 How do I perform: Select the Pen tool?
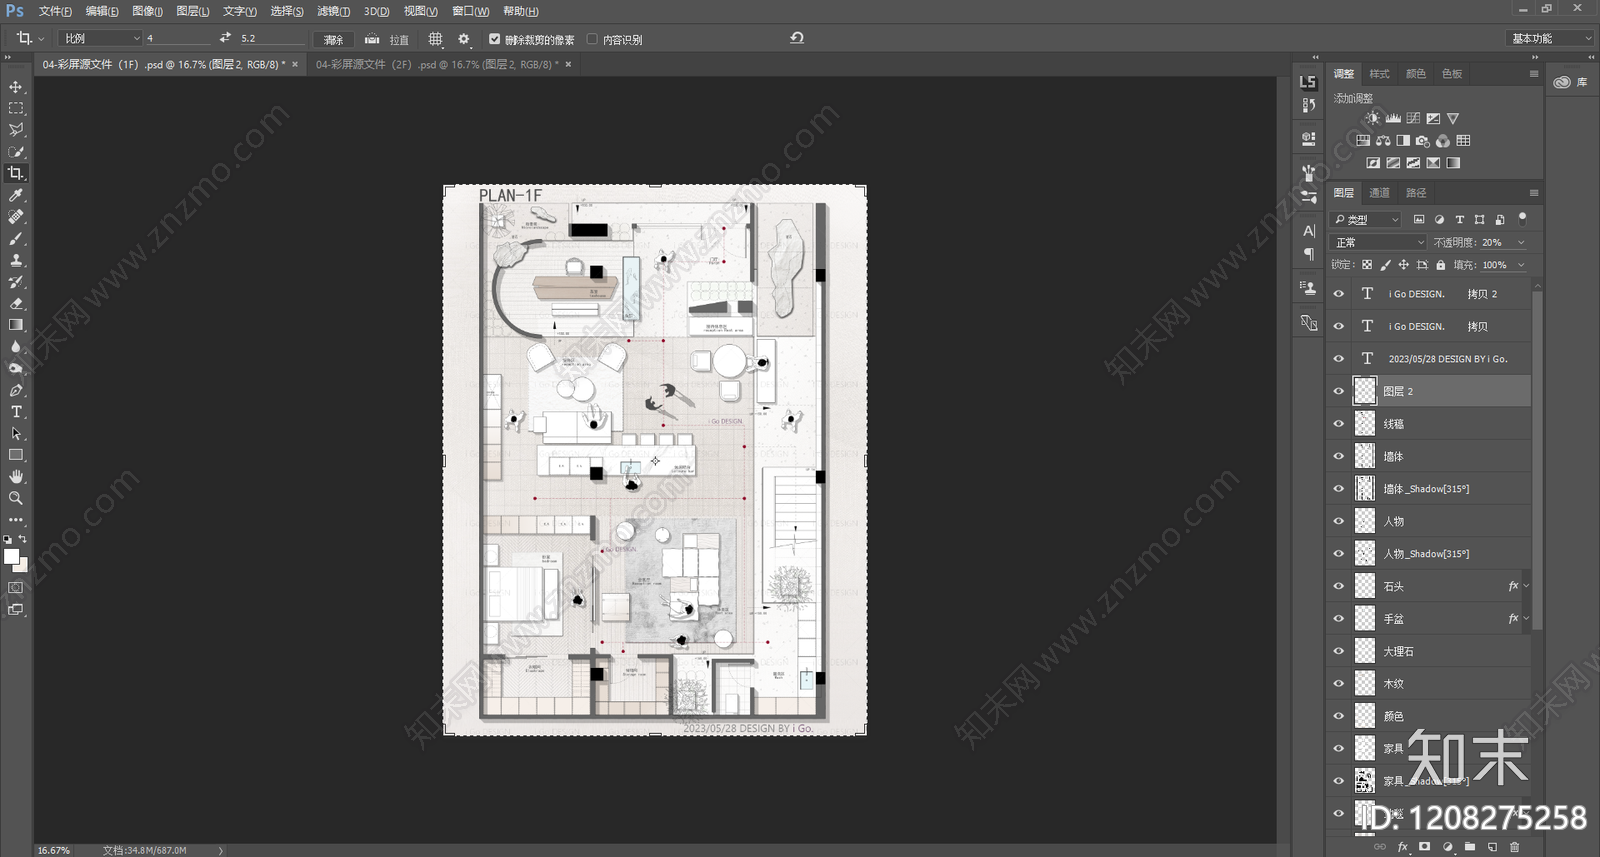16,390
